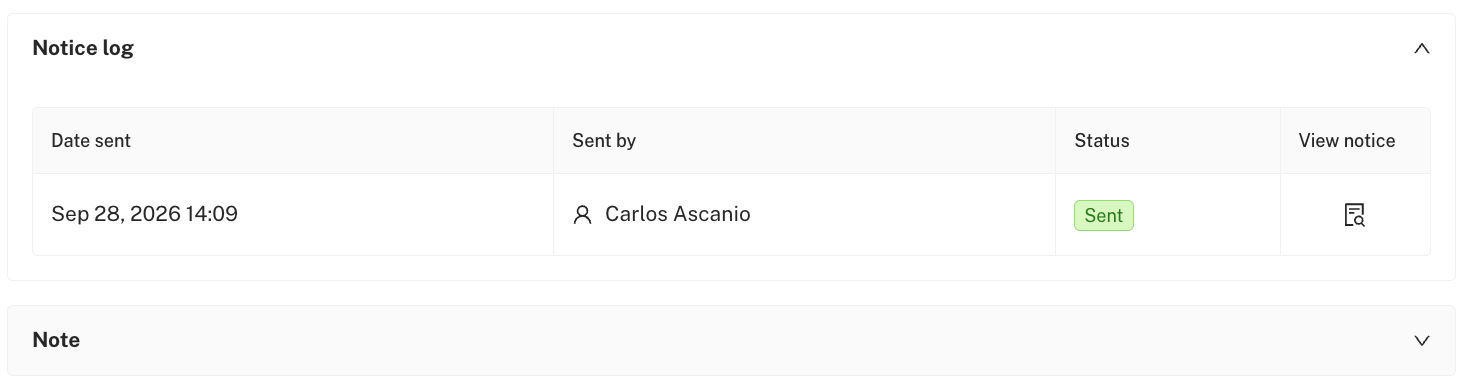Click the Notice log heading
Viewport: 1474px width, 379px height.
tap(83, 47)
